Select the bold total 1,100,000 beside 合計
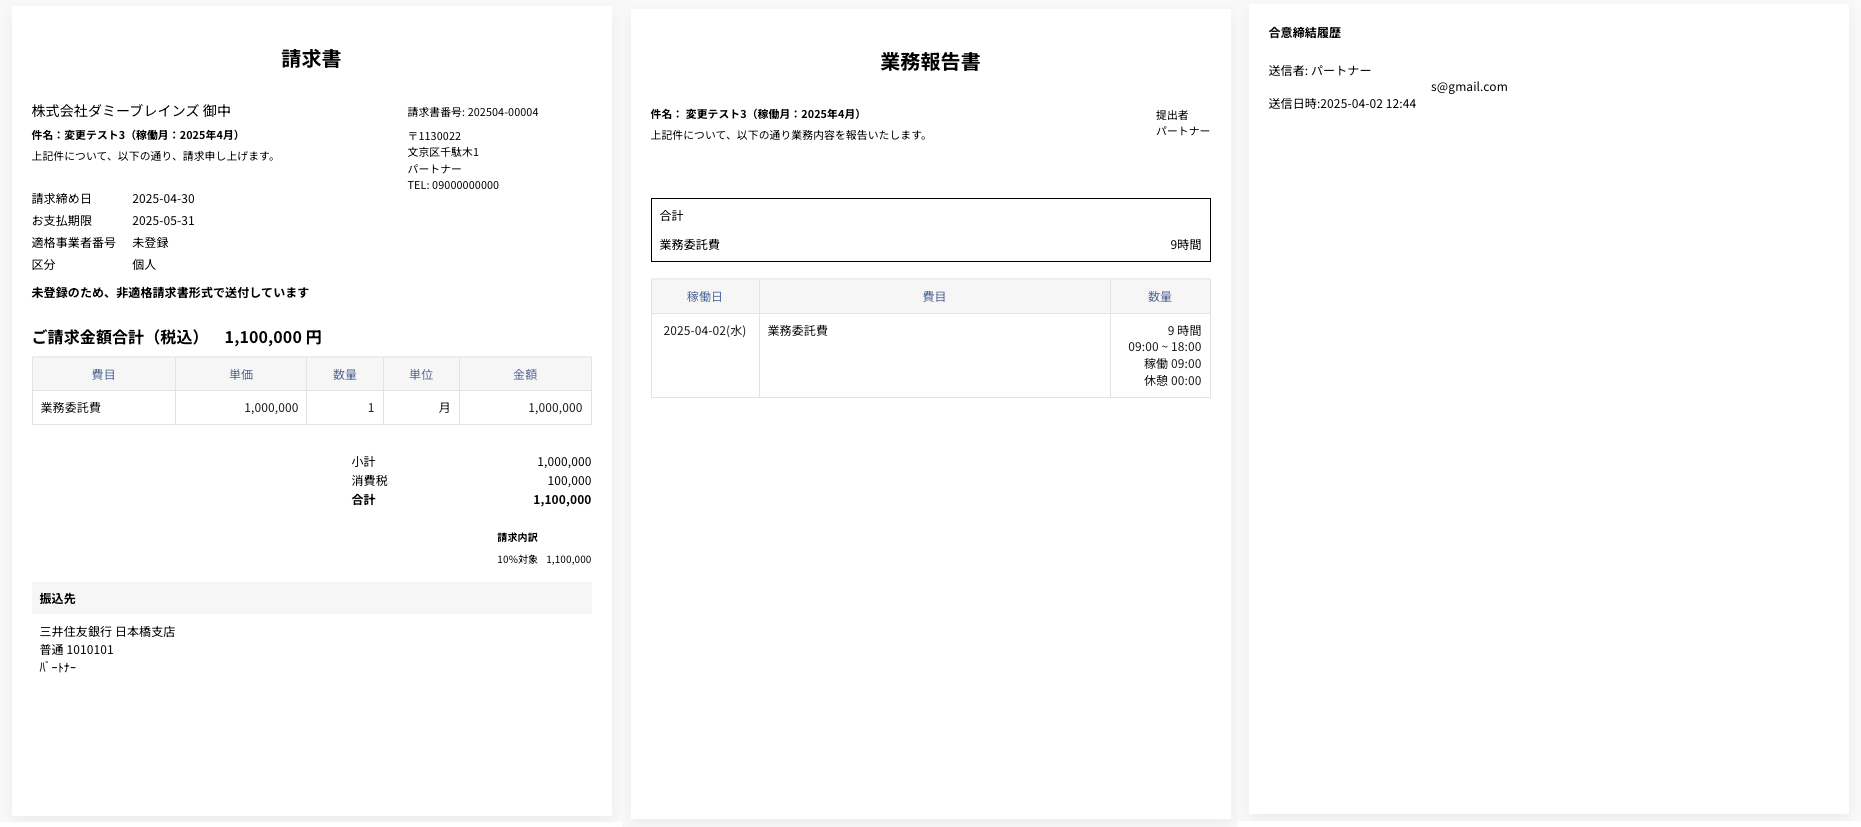 (x=562, y=500)
